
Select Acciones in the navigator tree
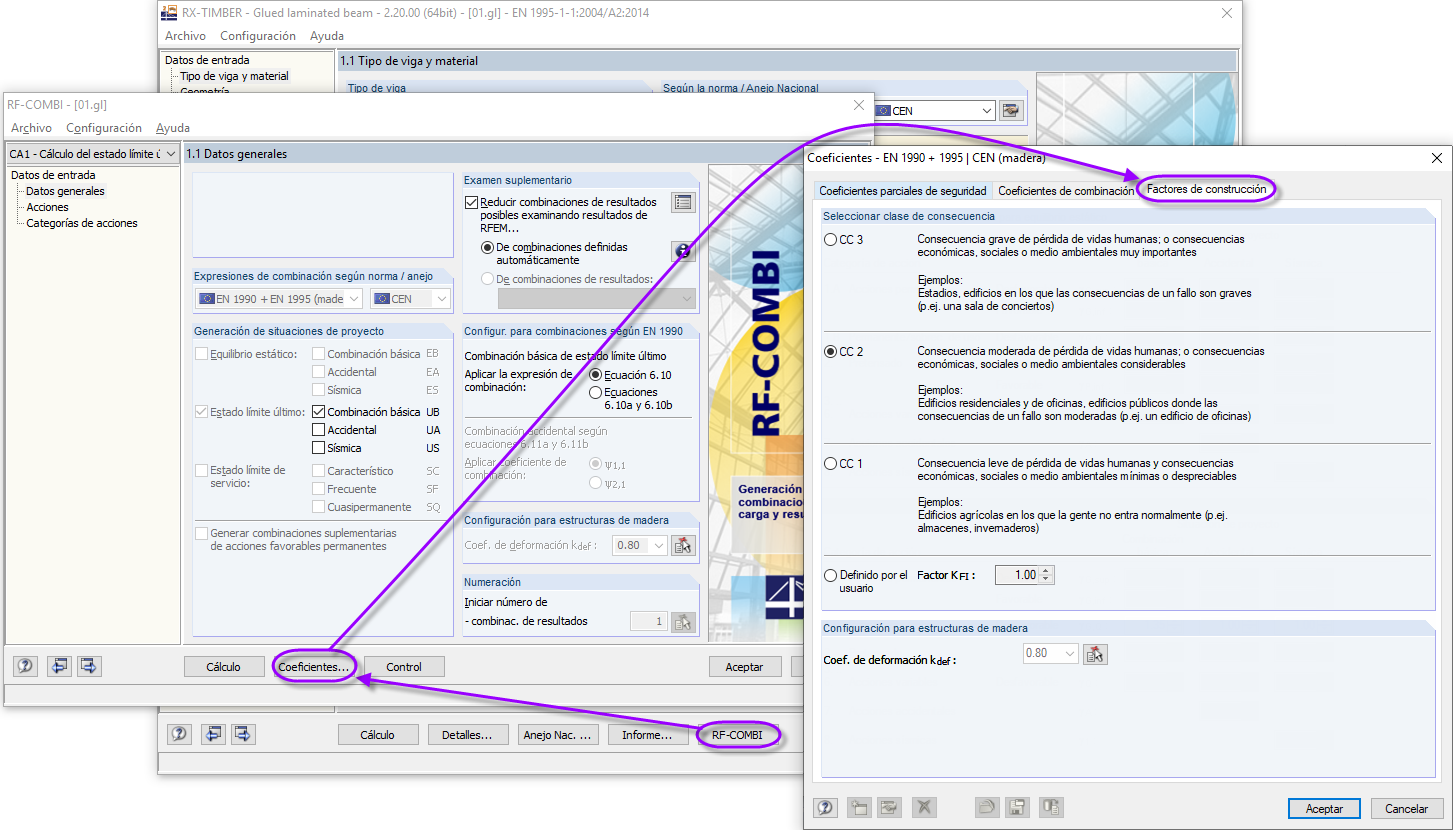(47, 207)
